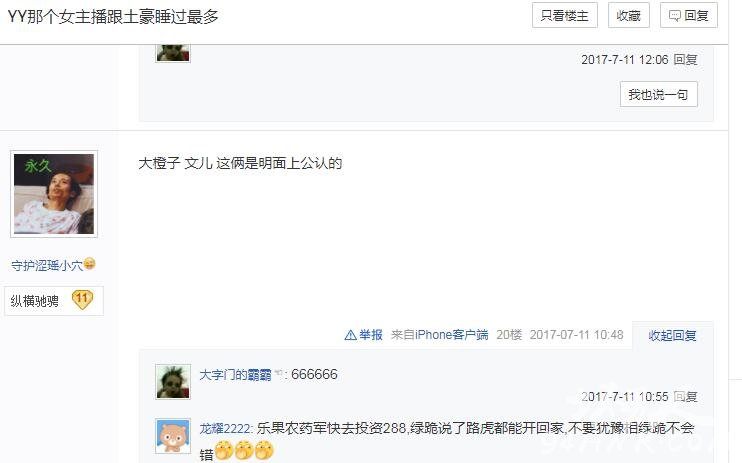Click the avatar next to 大字门的霸霸

pyautogui.click(x=173, y=382)
